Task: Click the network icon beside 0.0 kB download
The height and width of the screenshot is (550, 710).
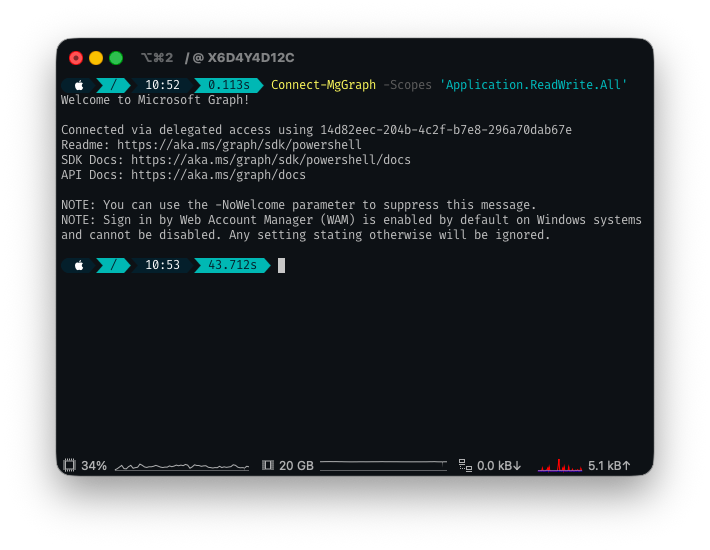Action: (465, 465)
